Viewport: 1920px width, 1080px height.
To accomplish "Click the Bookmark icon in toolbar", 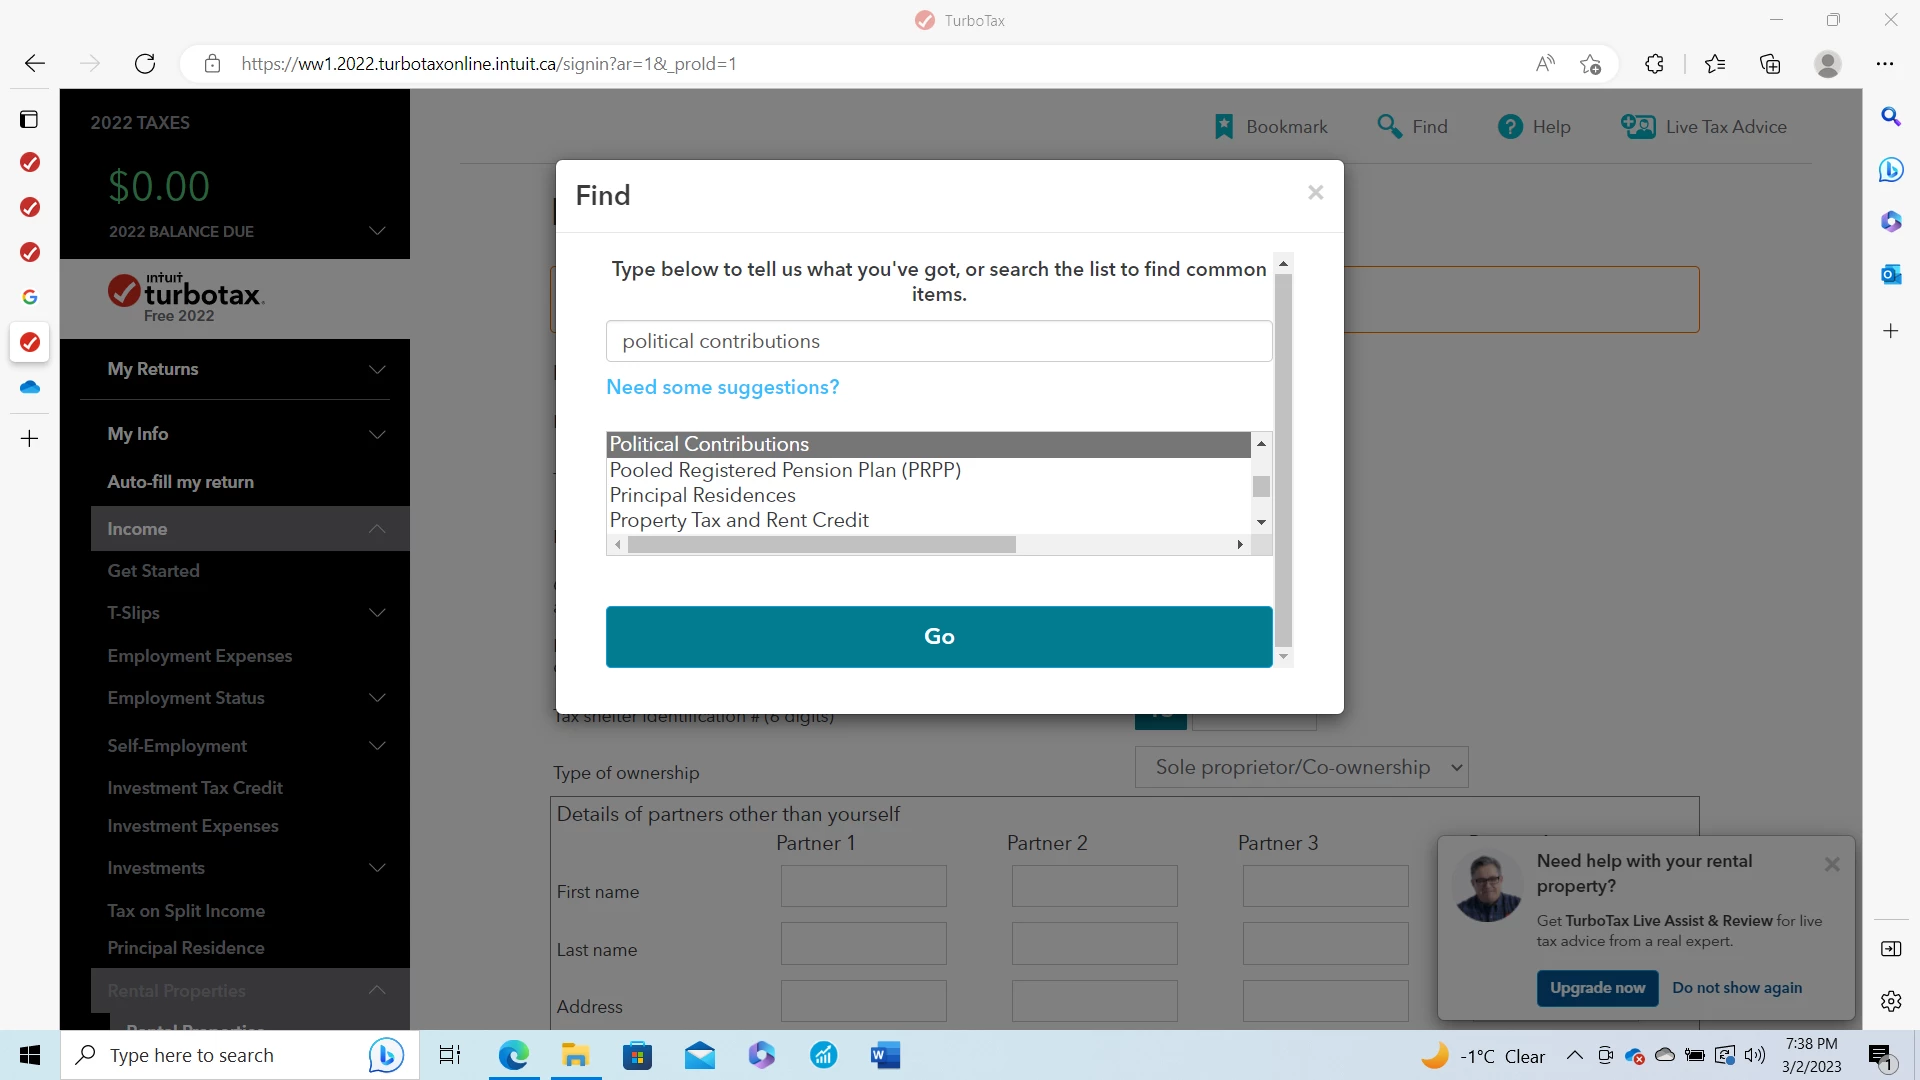I will pos(1224,127).
